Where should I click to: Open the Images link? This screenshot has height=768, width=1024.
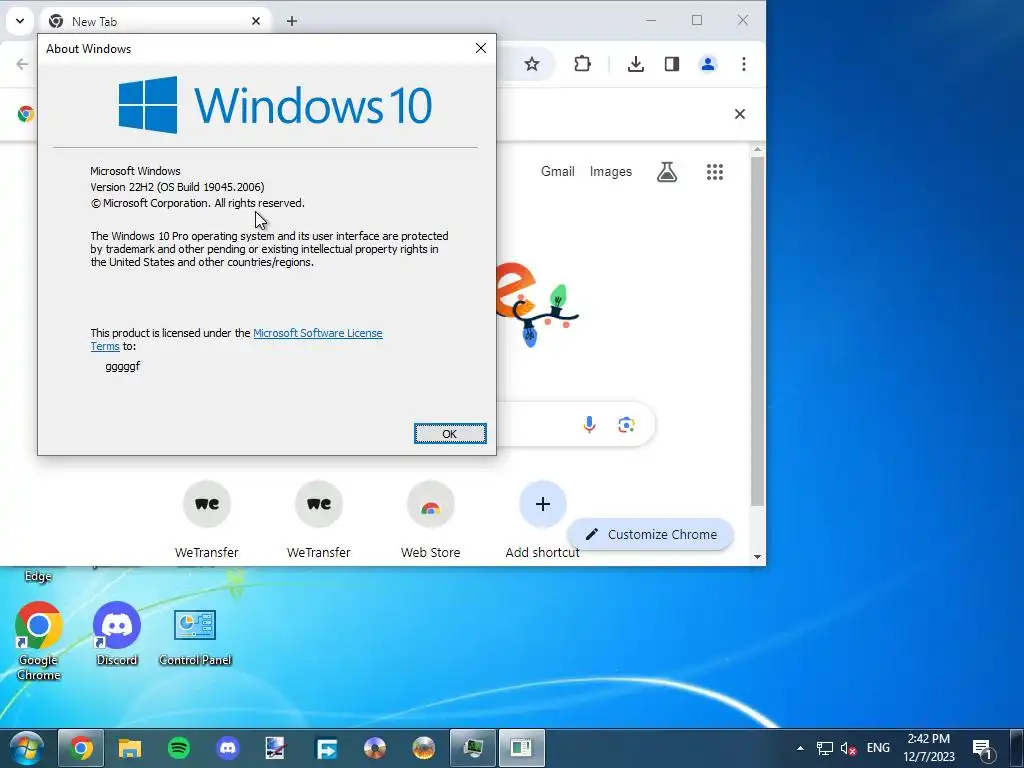(x=611, y=172)
